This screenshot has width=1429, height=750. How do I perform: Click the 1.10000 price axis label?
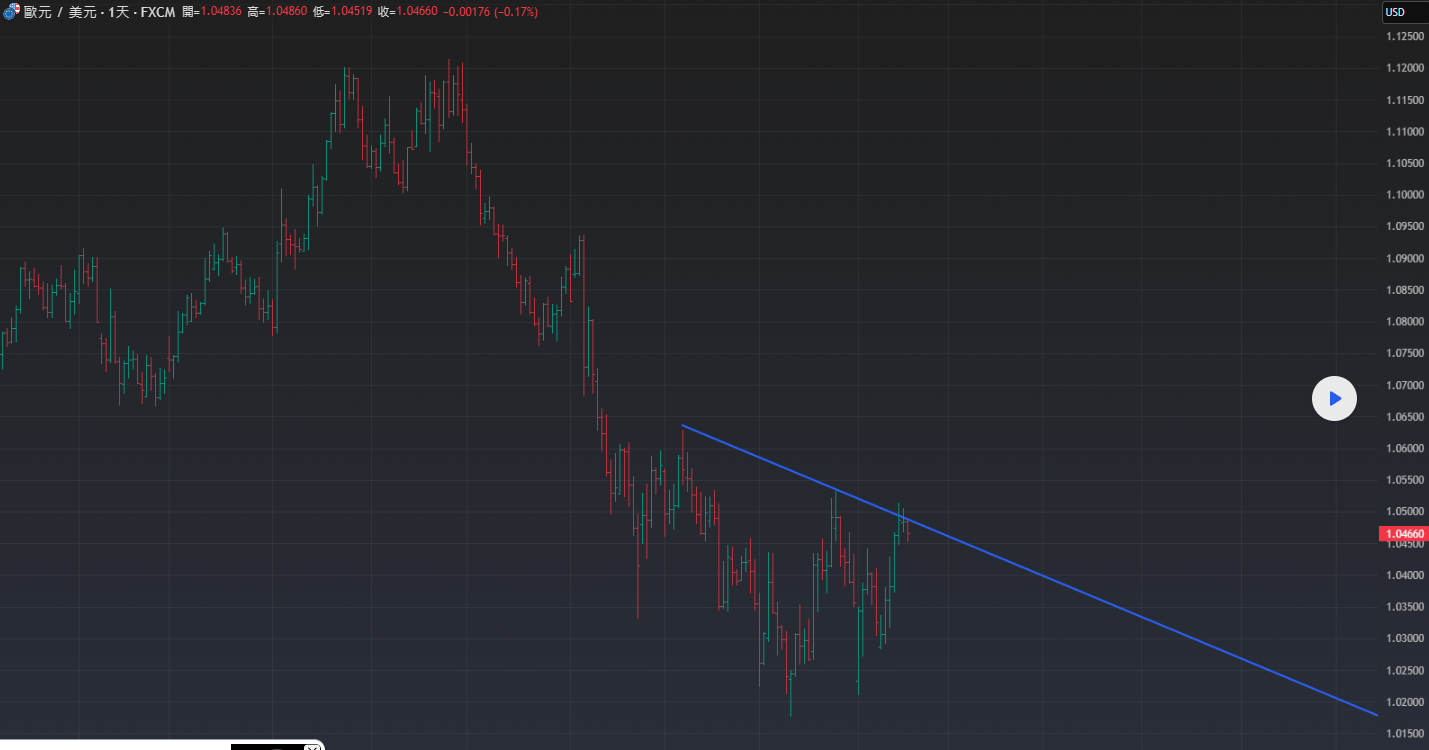click(x=1404, y=195)
